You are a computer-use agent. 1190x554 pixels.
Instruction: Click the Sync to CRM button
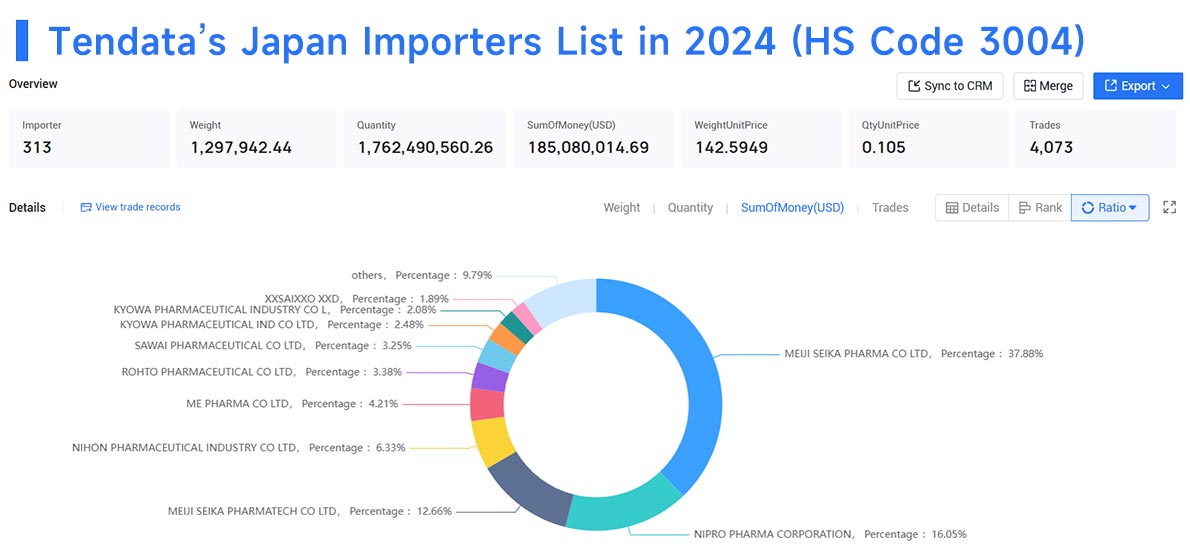(x=949, y=86)
